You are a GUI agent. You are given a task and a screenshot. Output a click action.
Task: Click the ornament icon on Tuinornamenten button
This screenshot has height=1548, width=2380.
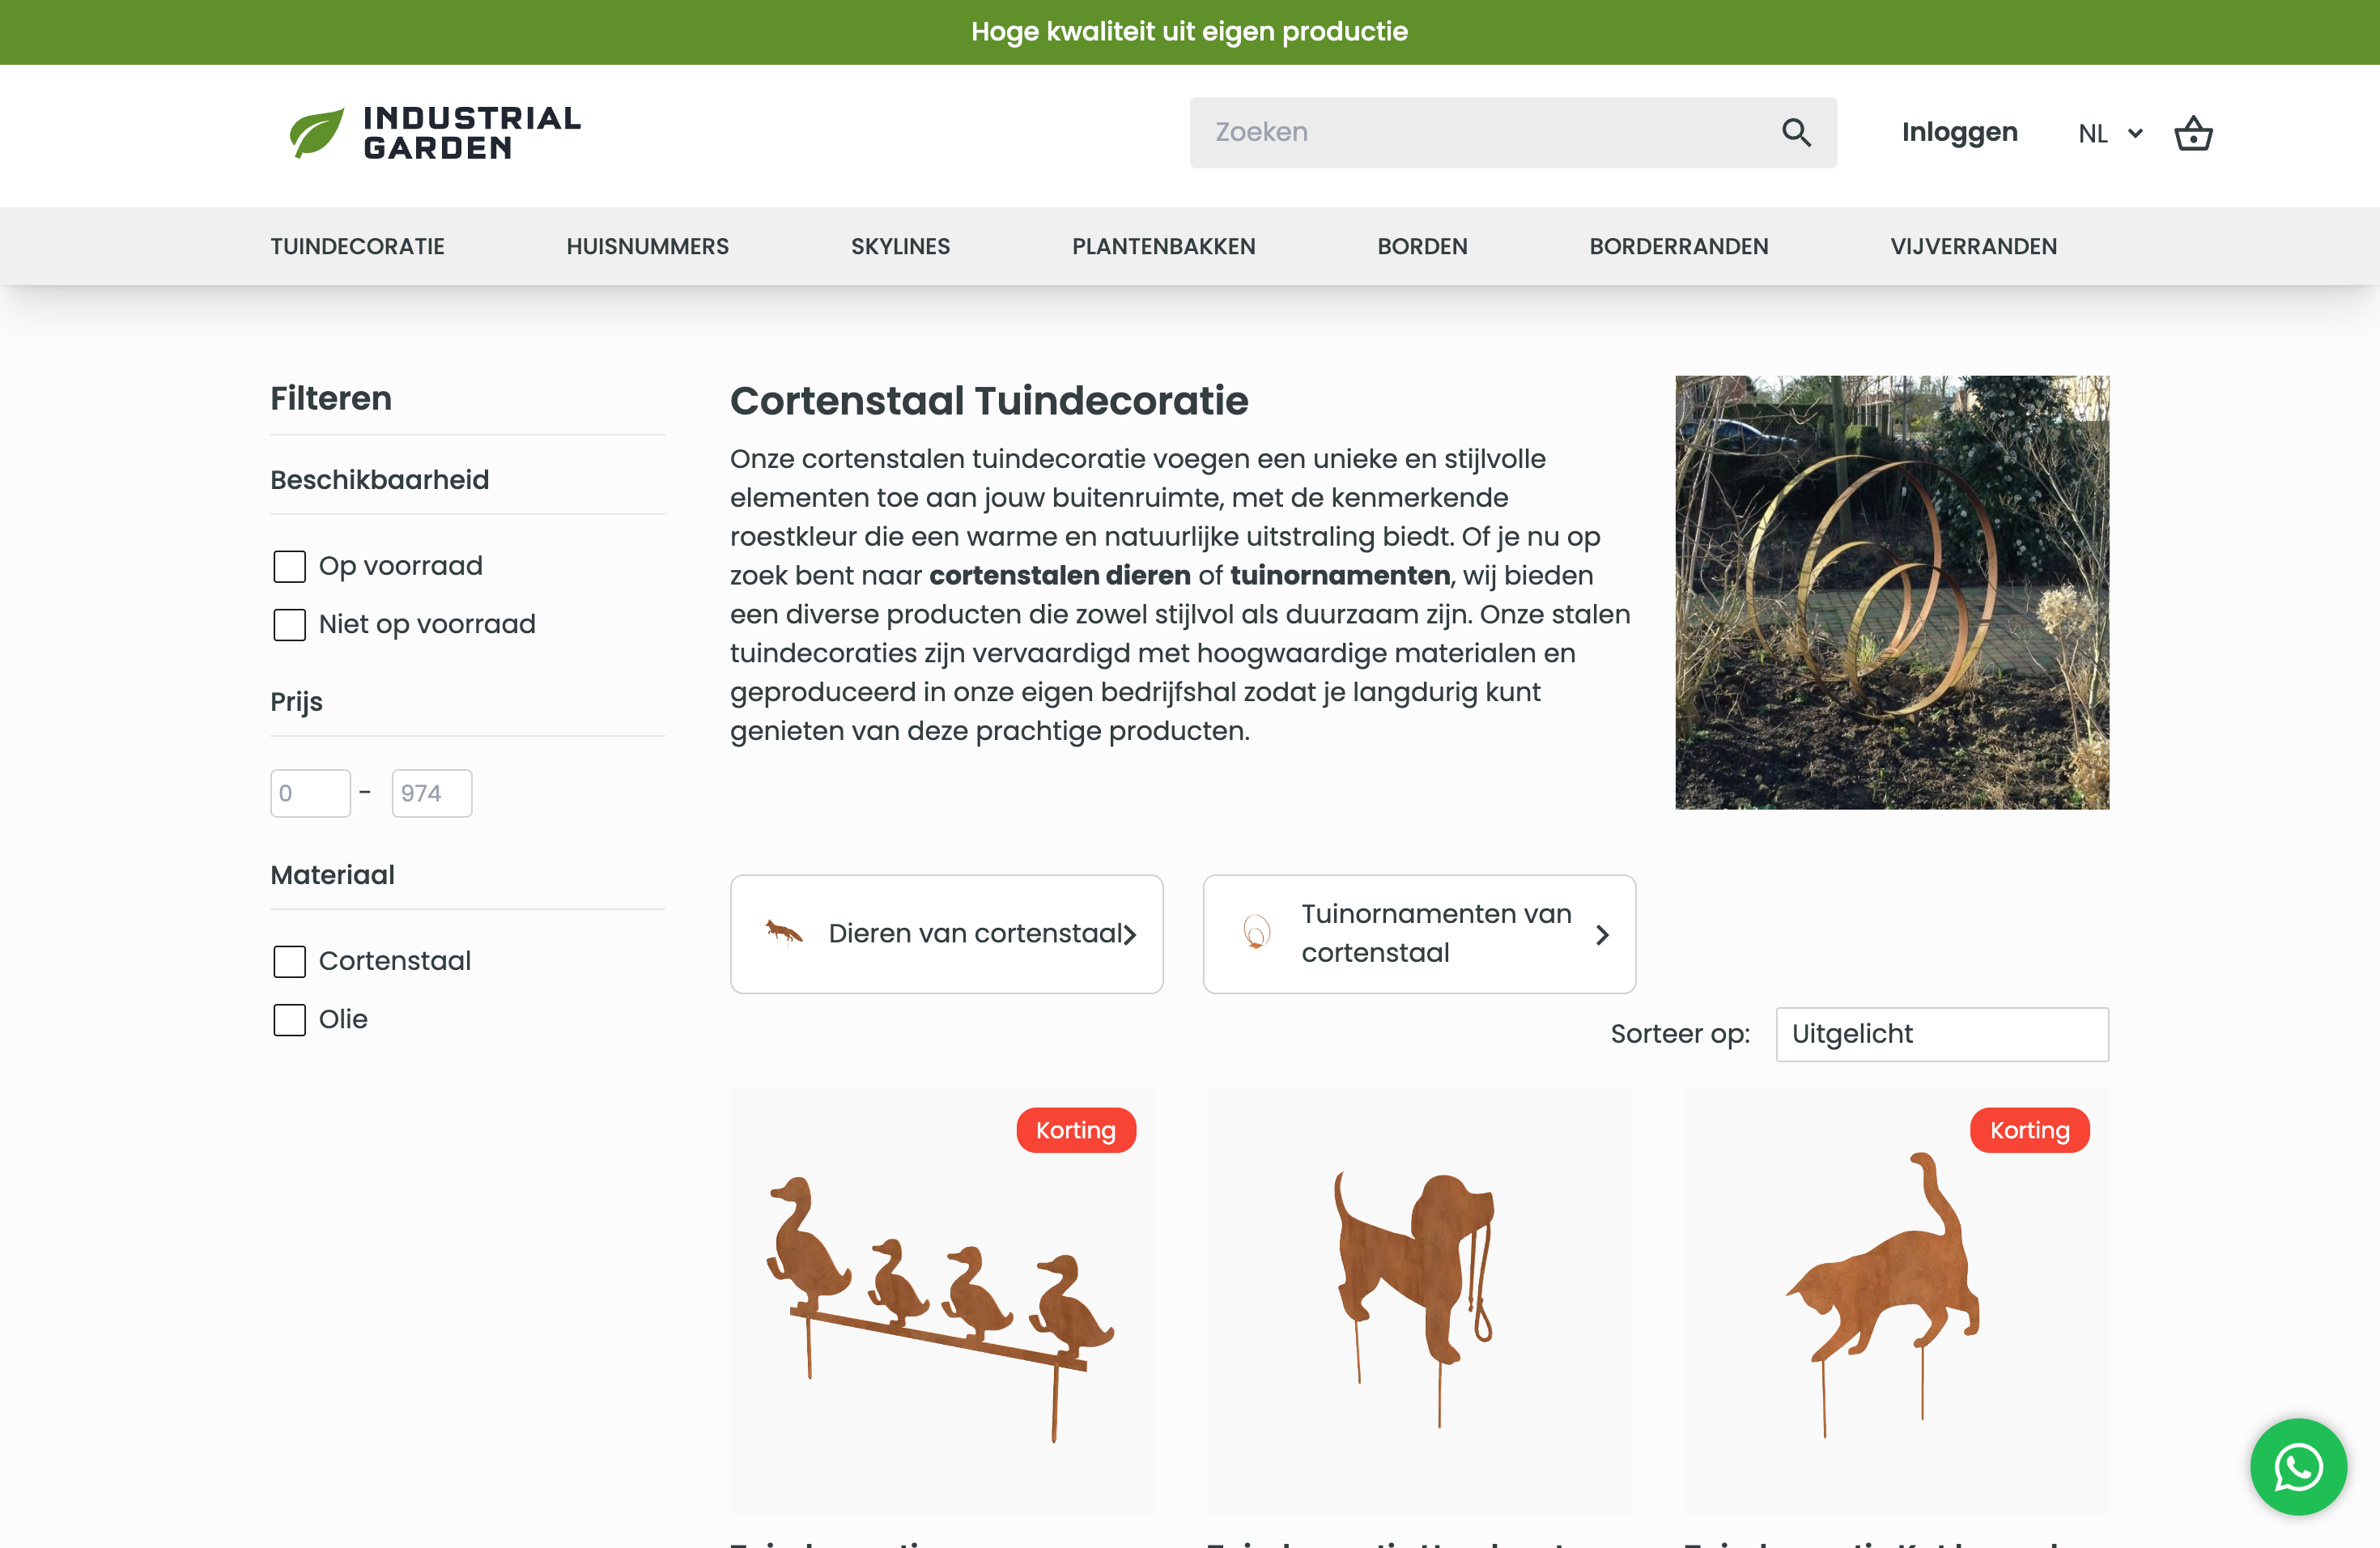point(1256,933)
